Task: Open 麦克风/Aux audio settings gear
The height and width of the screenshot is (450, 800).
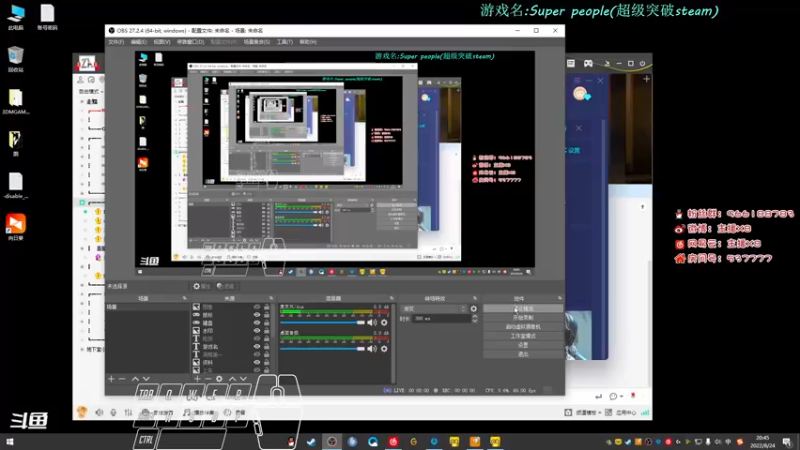Action: tap(384, 322)
